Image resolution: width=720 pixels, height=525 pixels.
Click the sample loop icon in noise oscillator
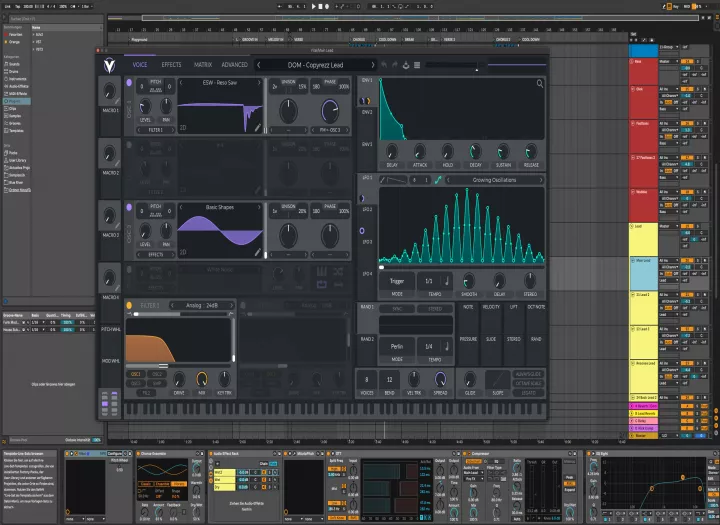[x=321, y=285]
